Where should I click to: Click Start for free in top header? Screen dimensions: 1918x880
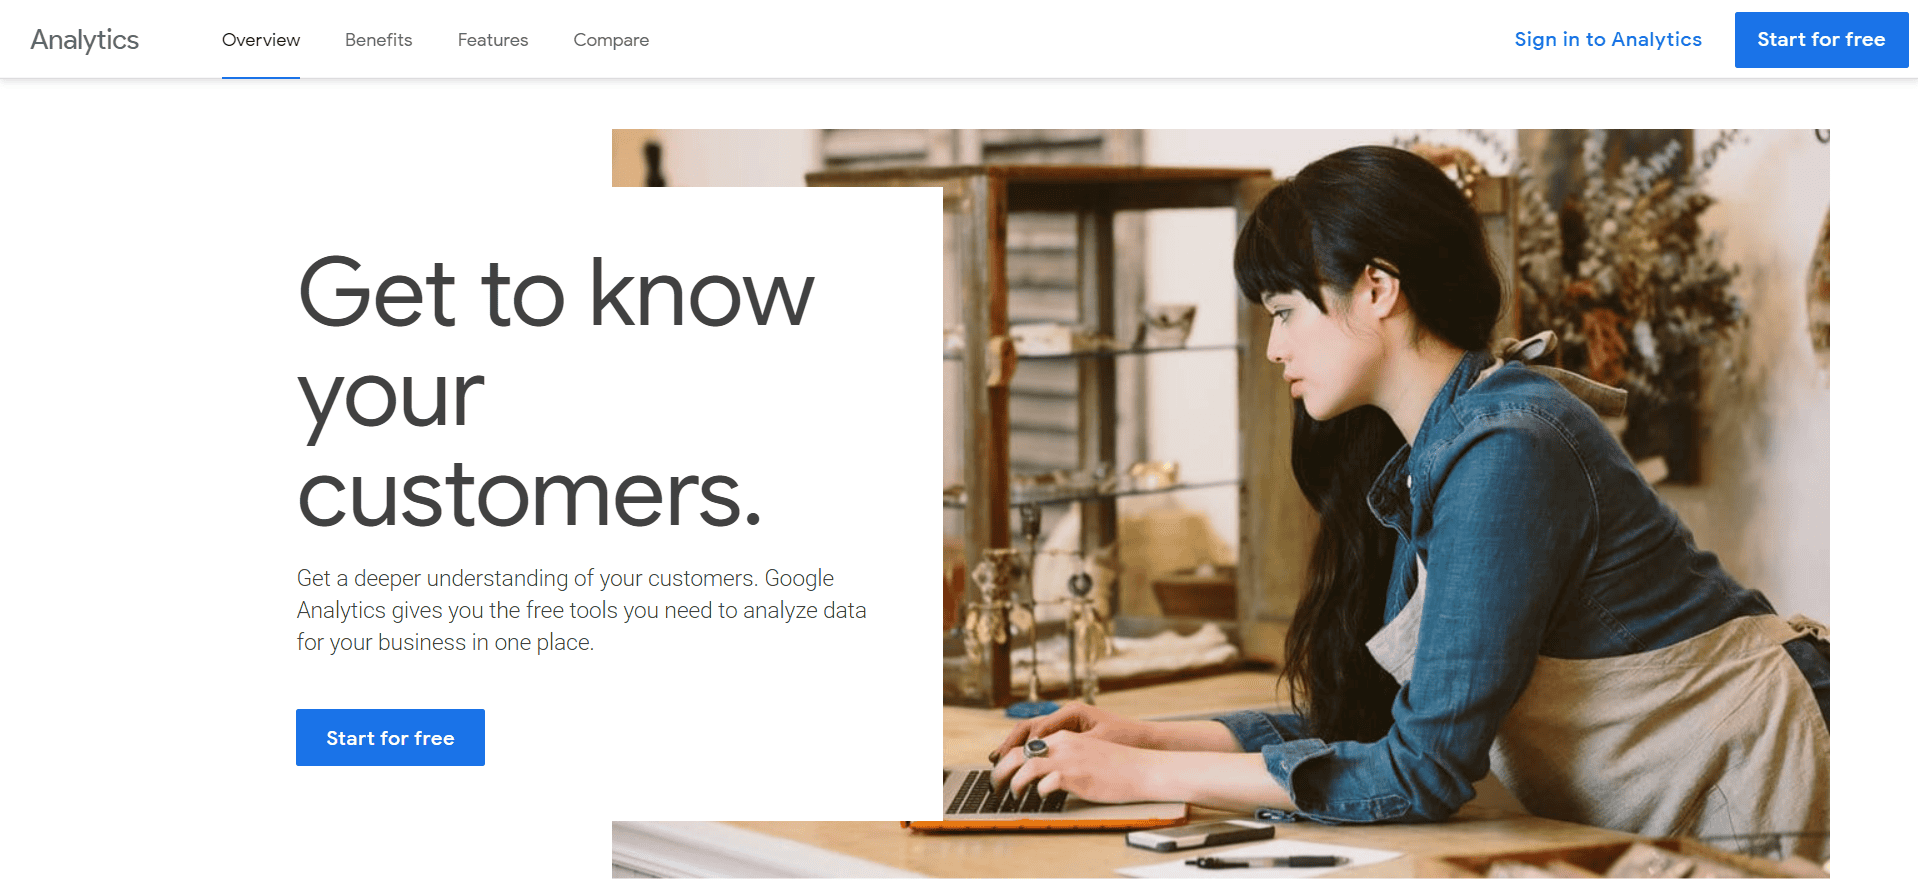[1821, 40]
